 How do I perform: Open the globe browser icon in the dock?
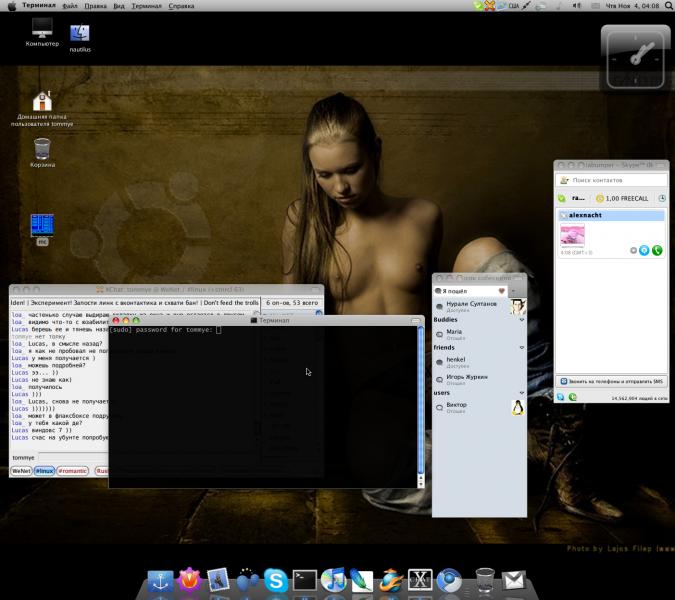(391, 580)
